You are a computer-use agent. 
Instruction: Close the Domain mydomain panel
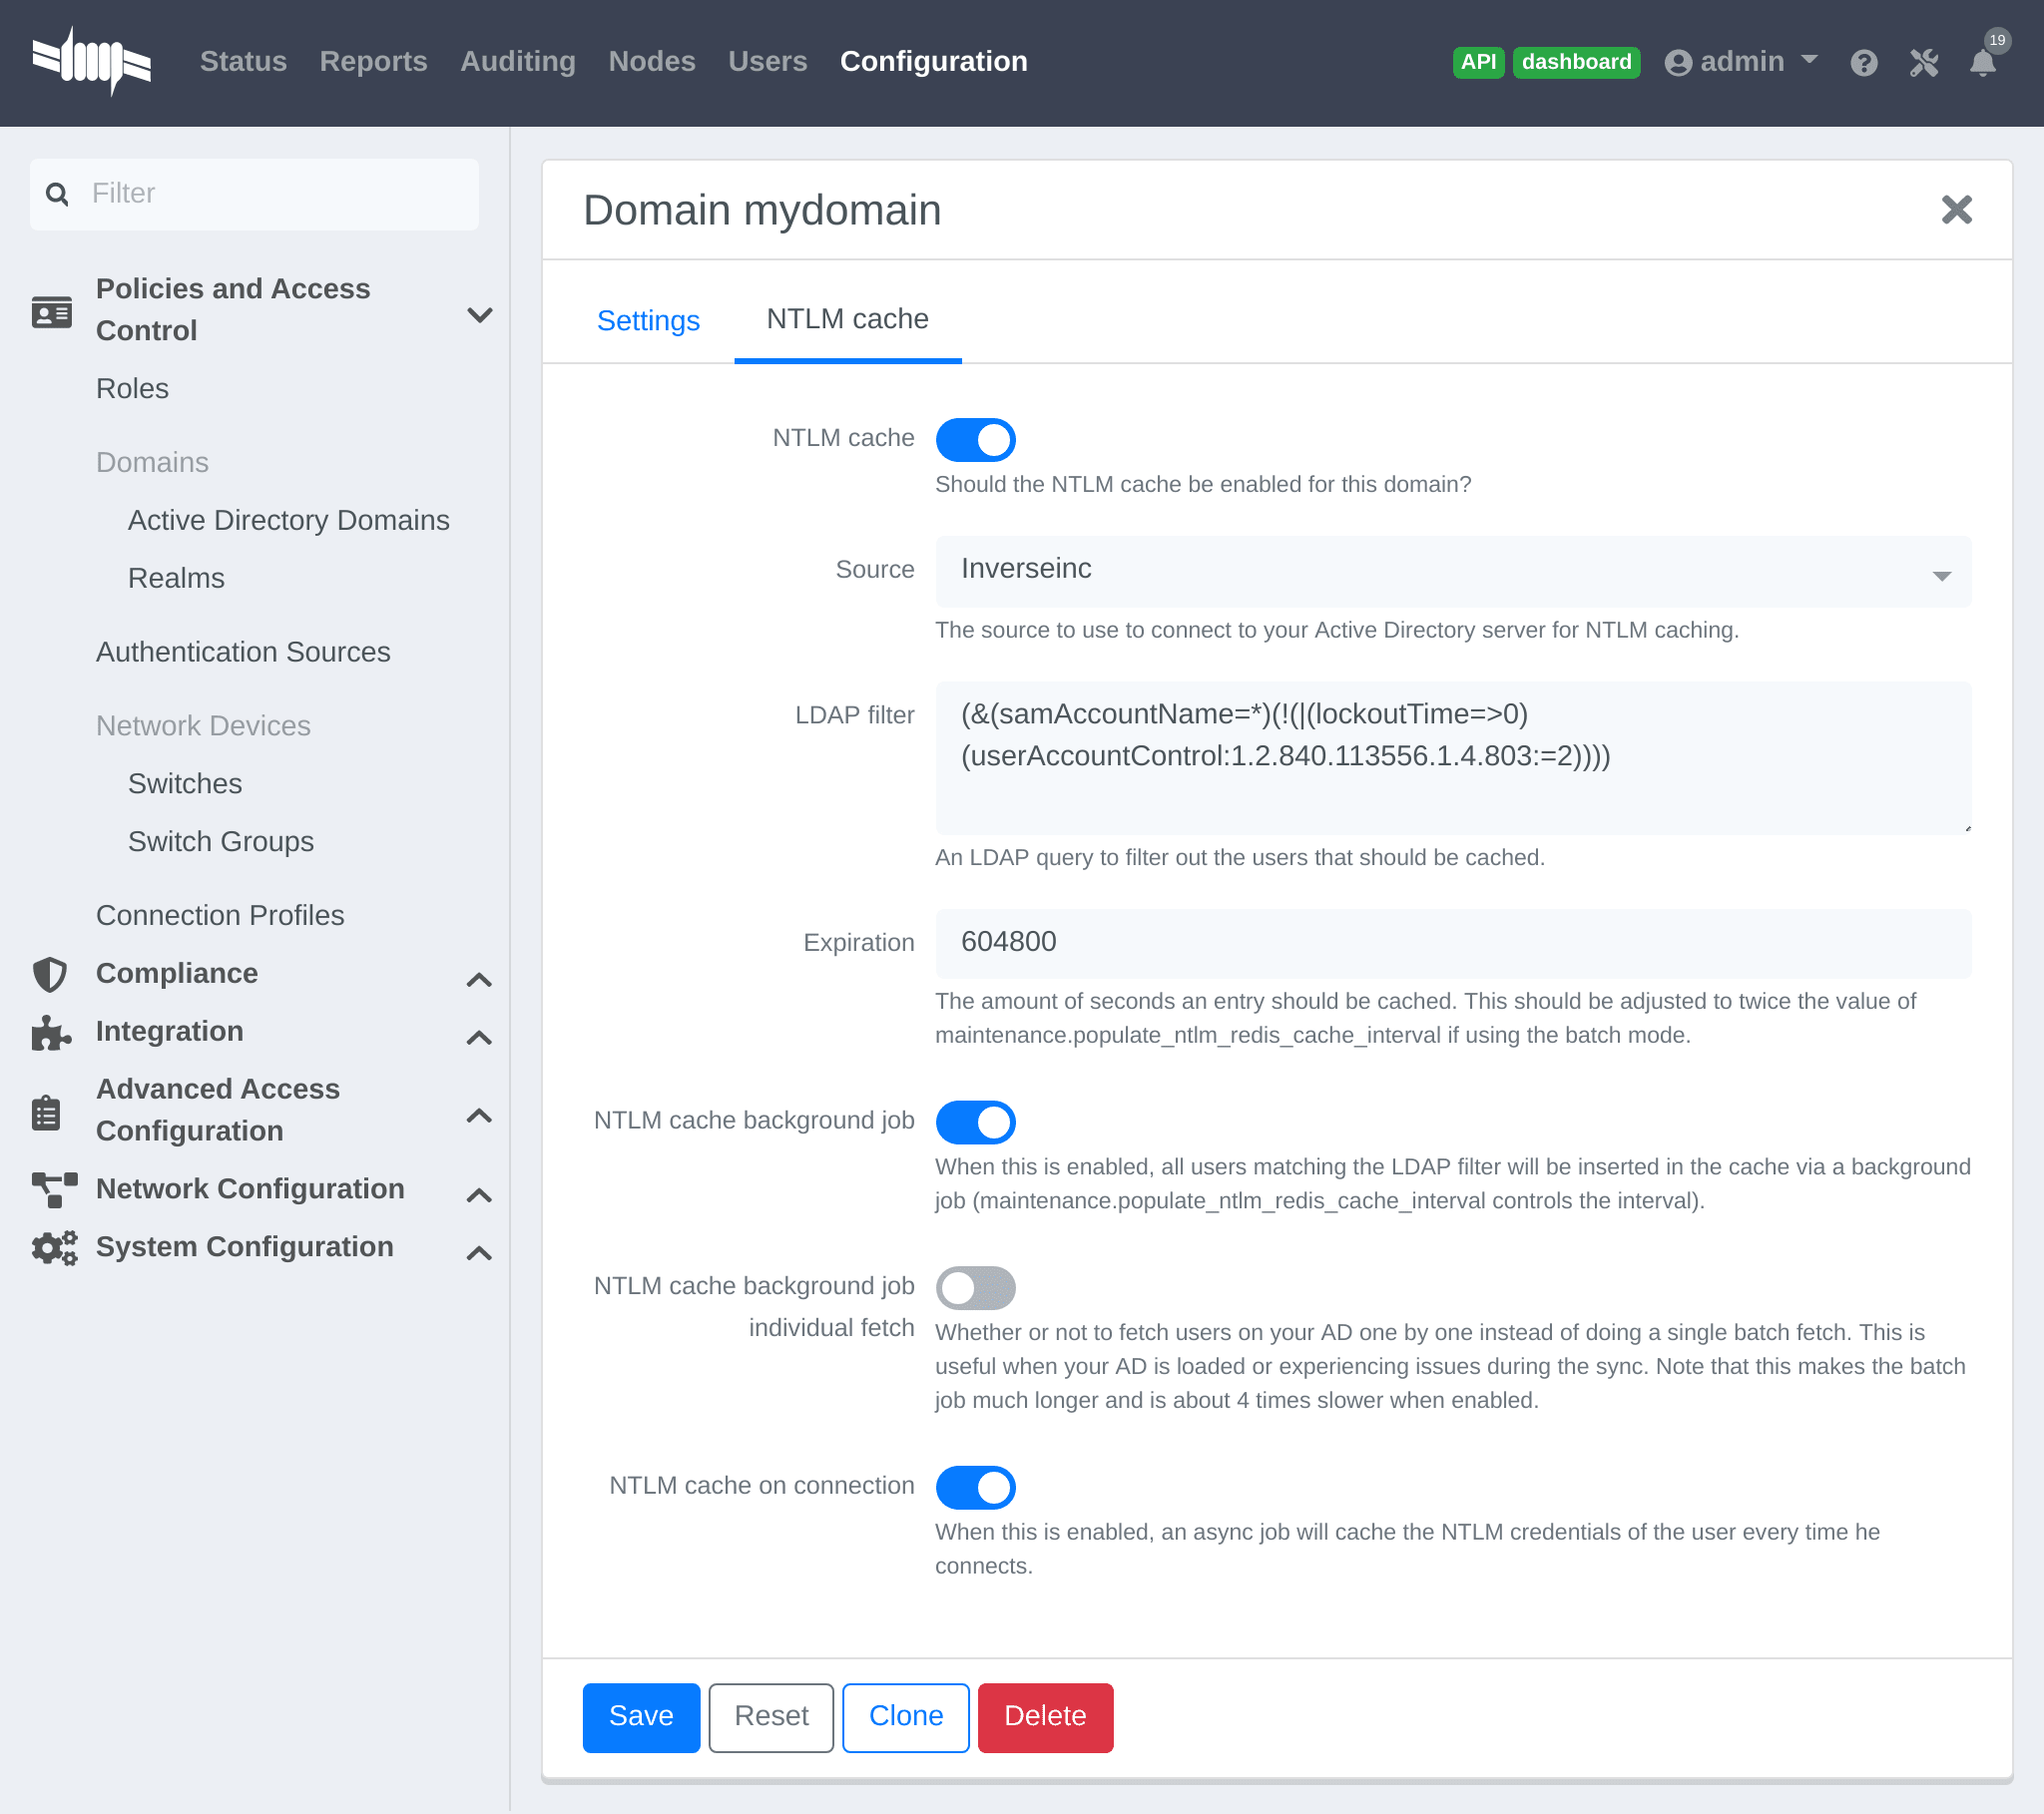tap(1956, 210)
